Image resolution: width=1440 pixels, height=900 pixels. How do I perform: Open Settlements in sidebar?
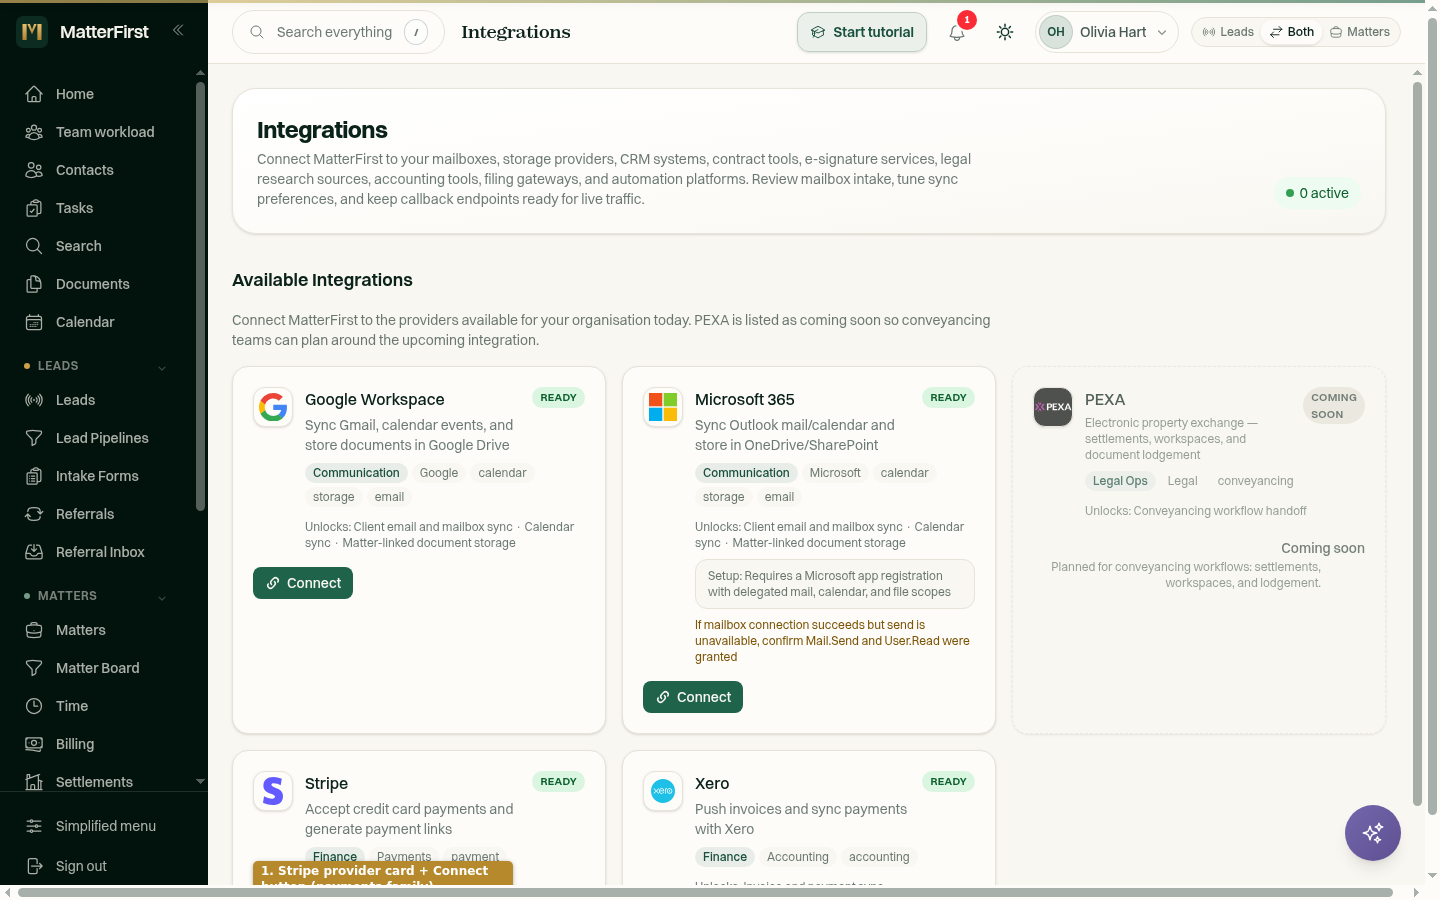point(96,782)
